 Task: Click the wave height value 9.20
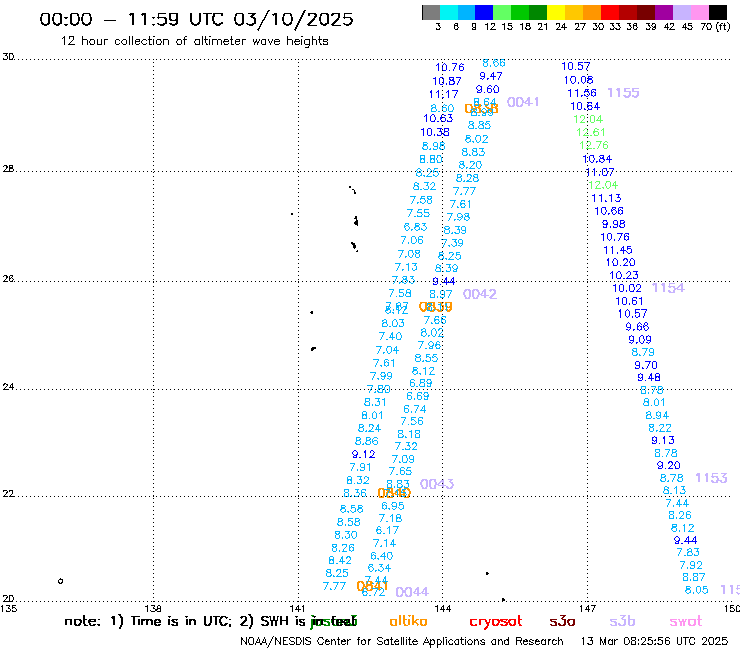click(x=668, y=465)
